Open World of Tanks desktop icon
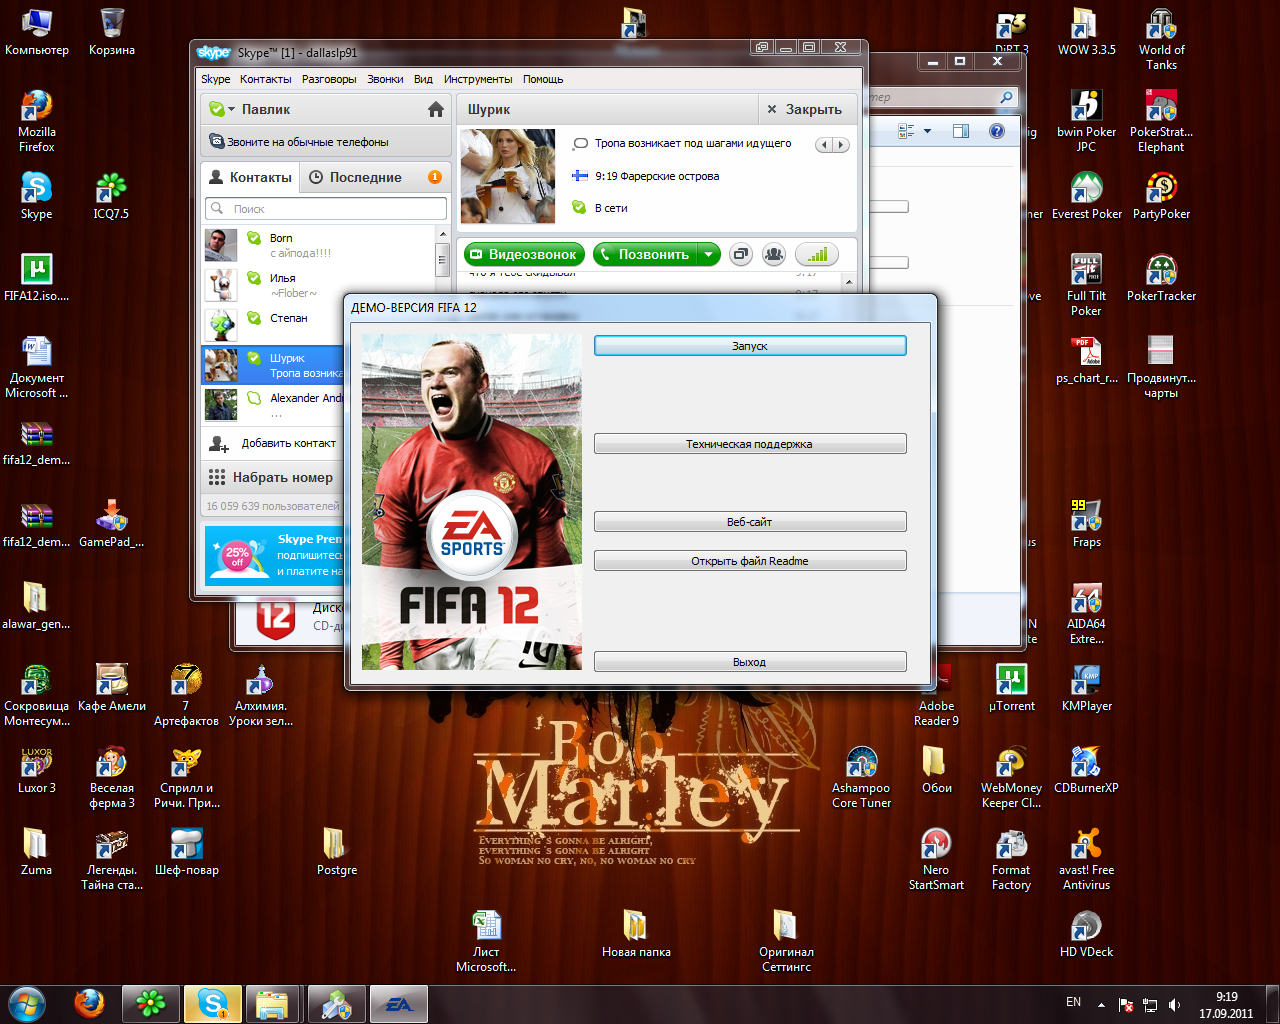 pos(1161,40)
